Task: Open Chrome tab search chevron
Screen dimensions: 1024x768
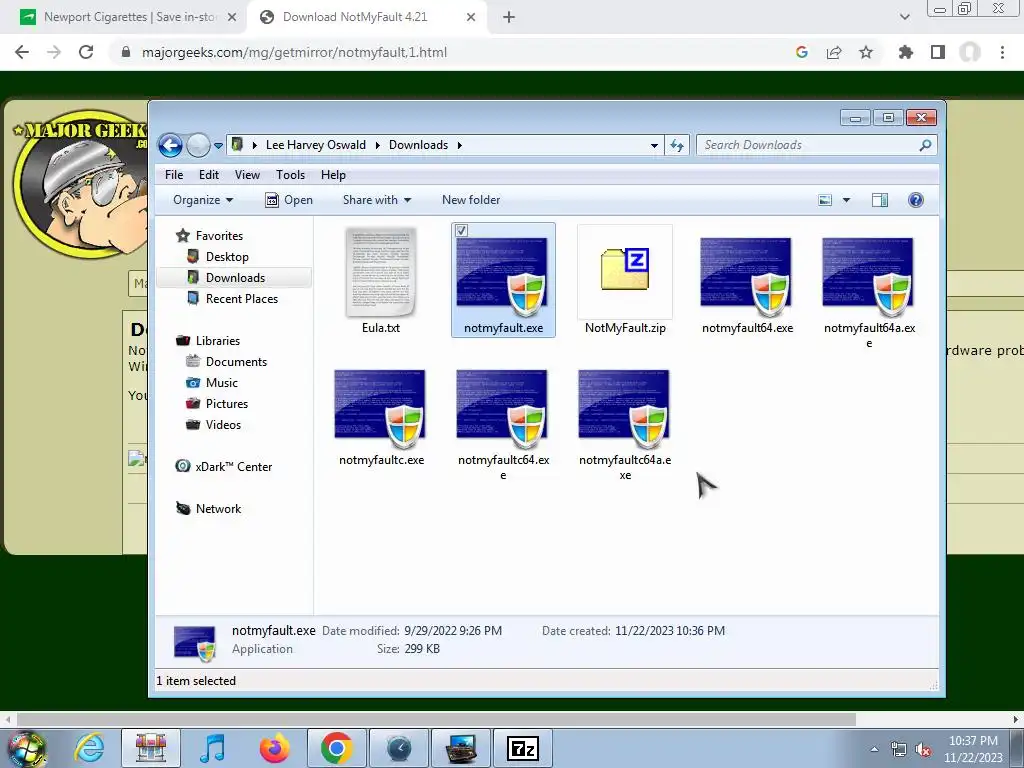Action: point(904,17)
